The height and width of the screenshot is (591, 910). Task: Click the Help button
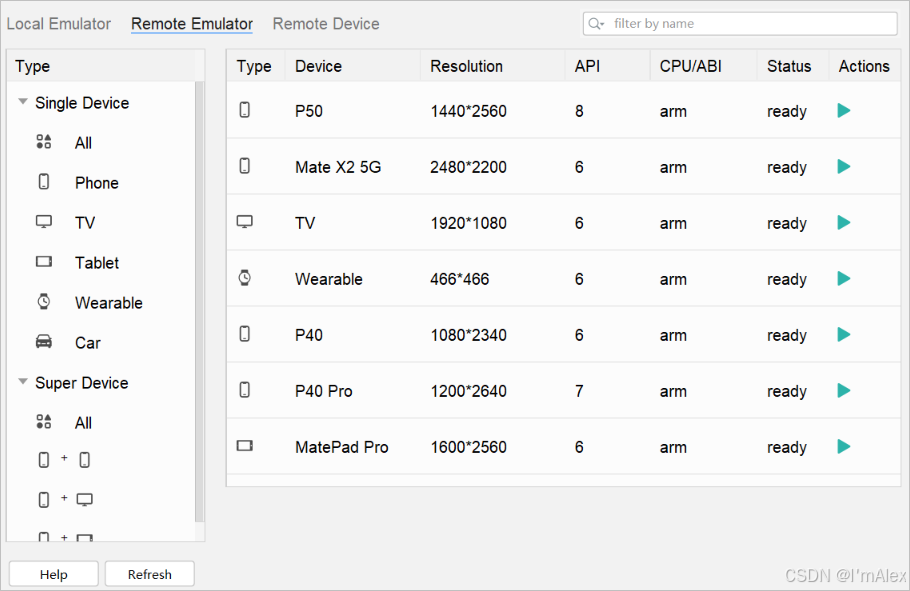(53, 574)
